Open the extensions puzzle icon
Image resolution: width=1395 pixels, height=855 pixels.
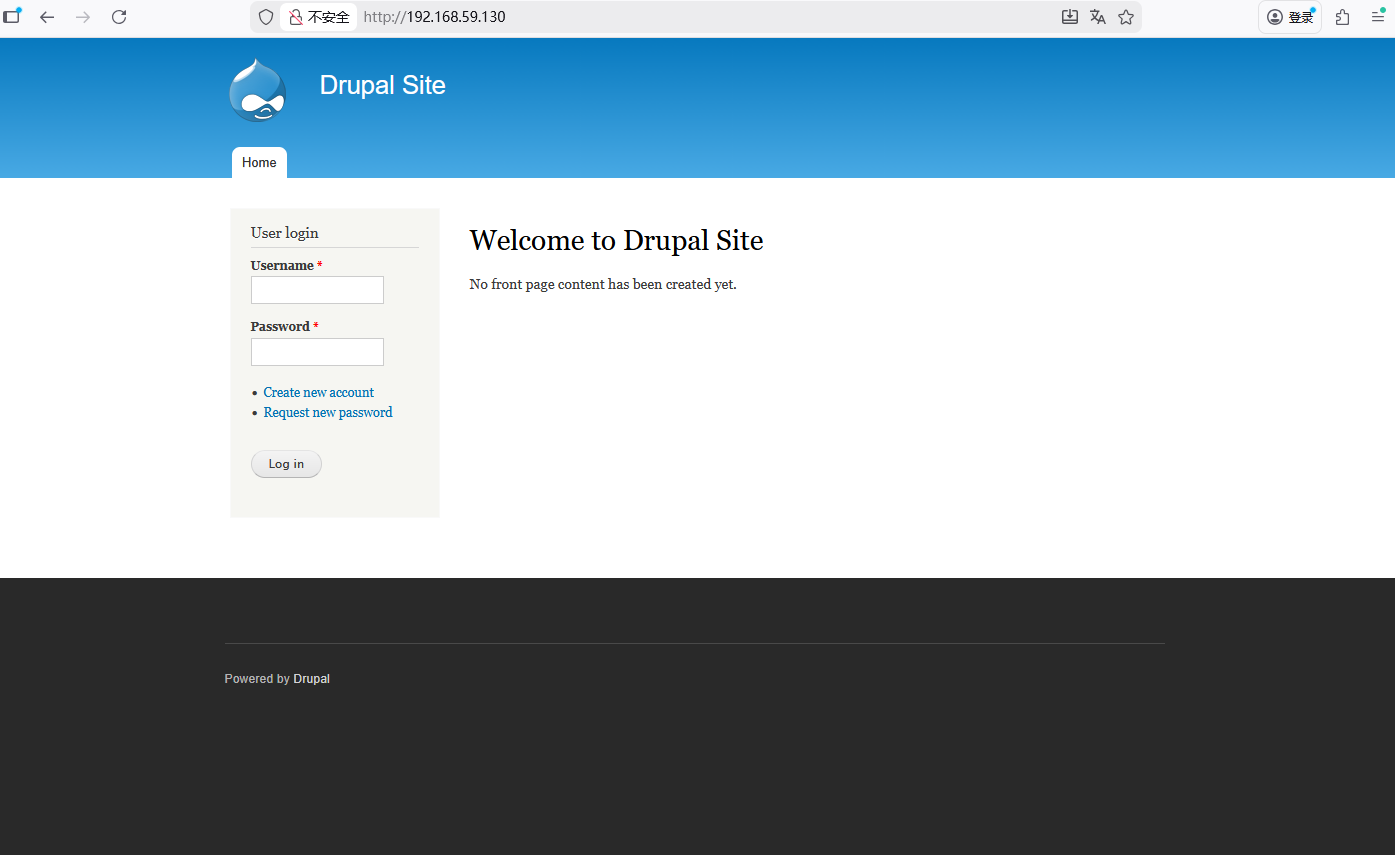(x=1343, y=17)
